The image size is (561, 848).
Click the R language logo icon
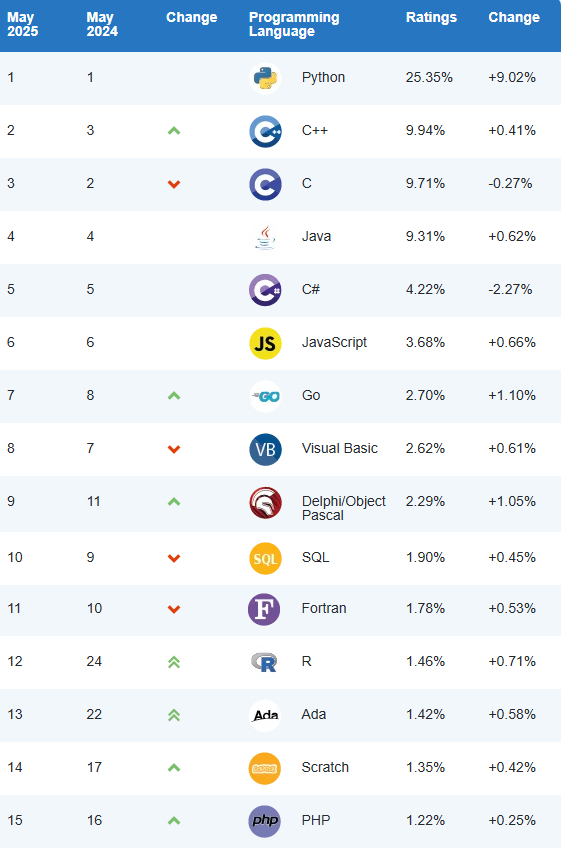click(x=264, y=662)
